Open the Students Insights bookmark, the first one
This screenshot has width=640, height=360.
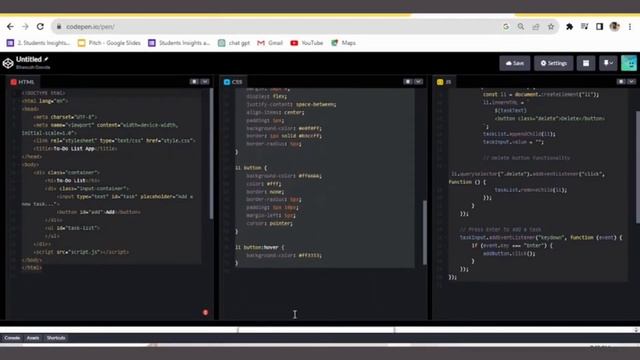click(x=38, y=43)
